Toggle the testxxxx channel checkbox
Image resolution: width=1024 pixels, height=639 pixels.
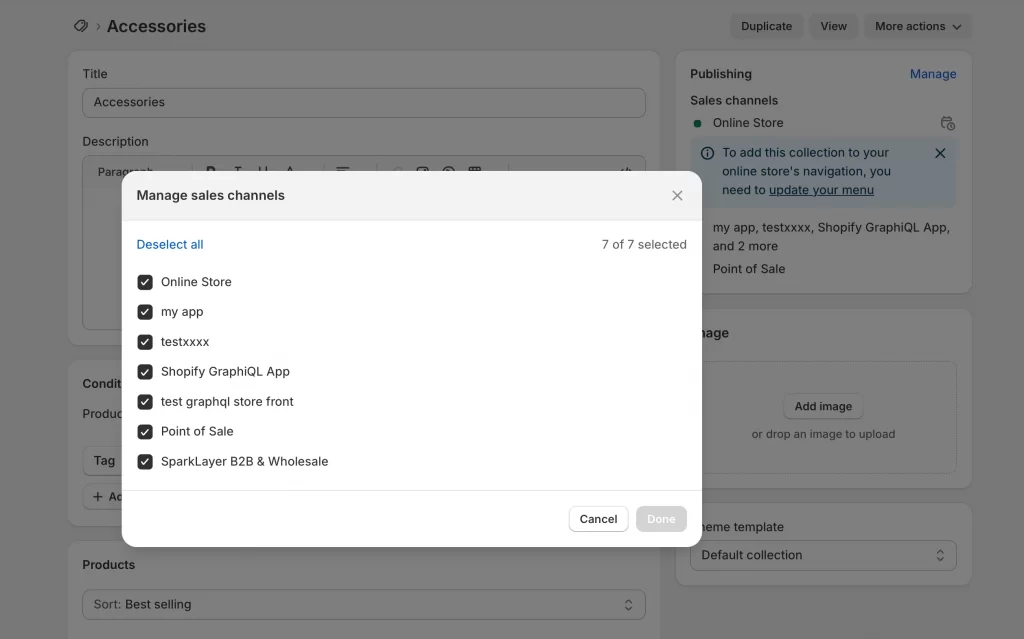(145, 342)
